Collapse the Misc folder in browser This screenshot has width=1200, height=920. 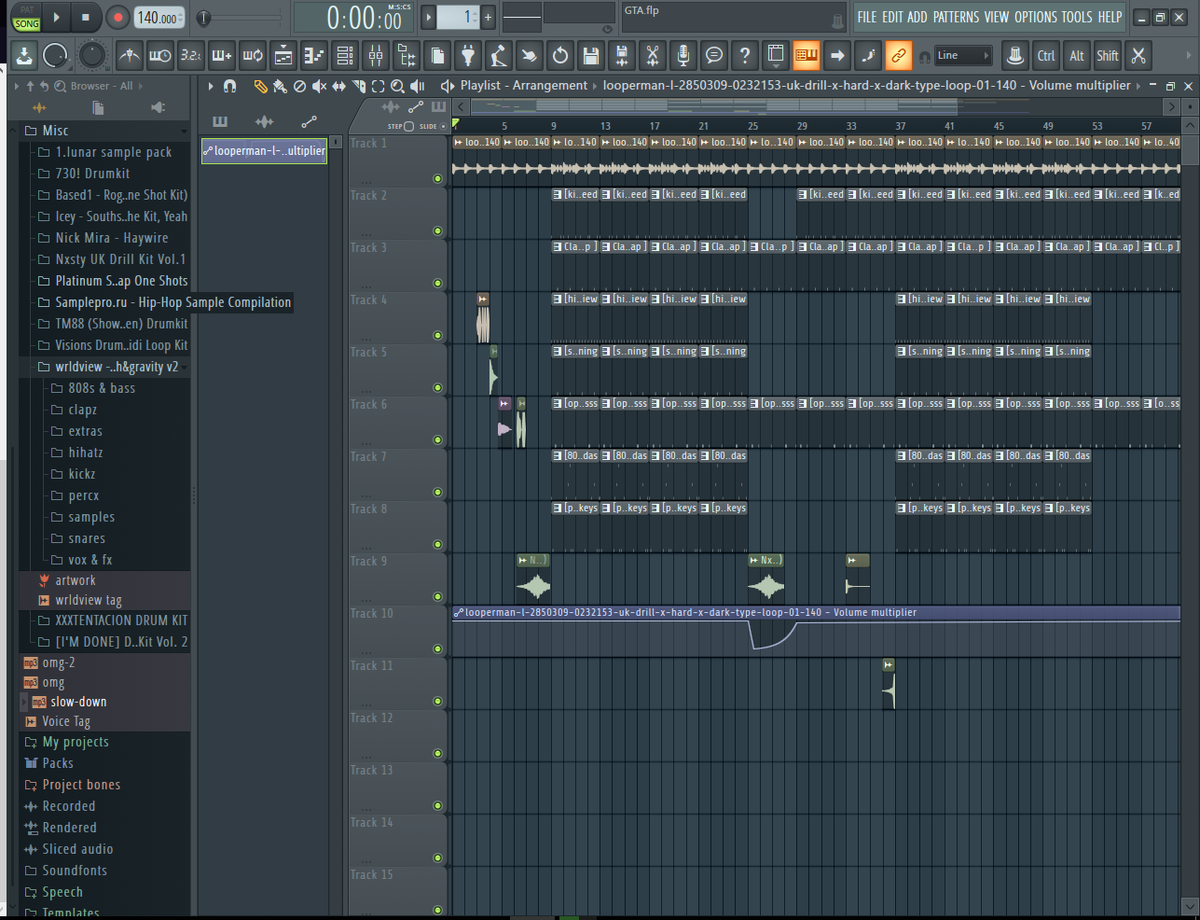tap(55, 131)
